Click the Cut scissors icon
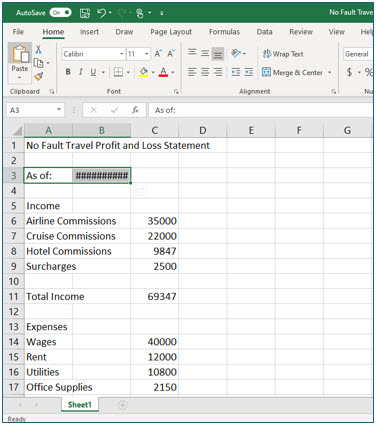This screenshot has height=424, width=376. 38,50
